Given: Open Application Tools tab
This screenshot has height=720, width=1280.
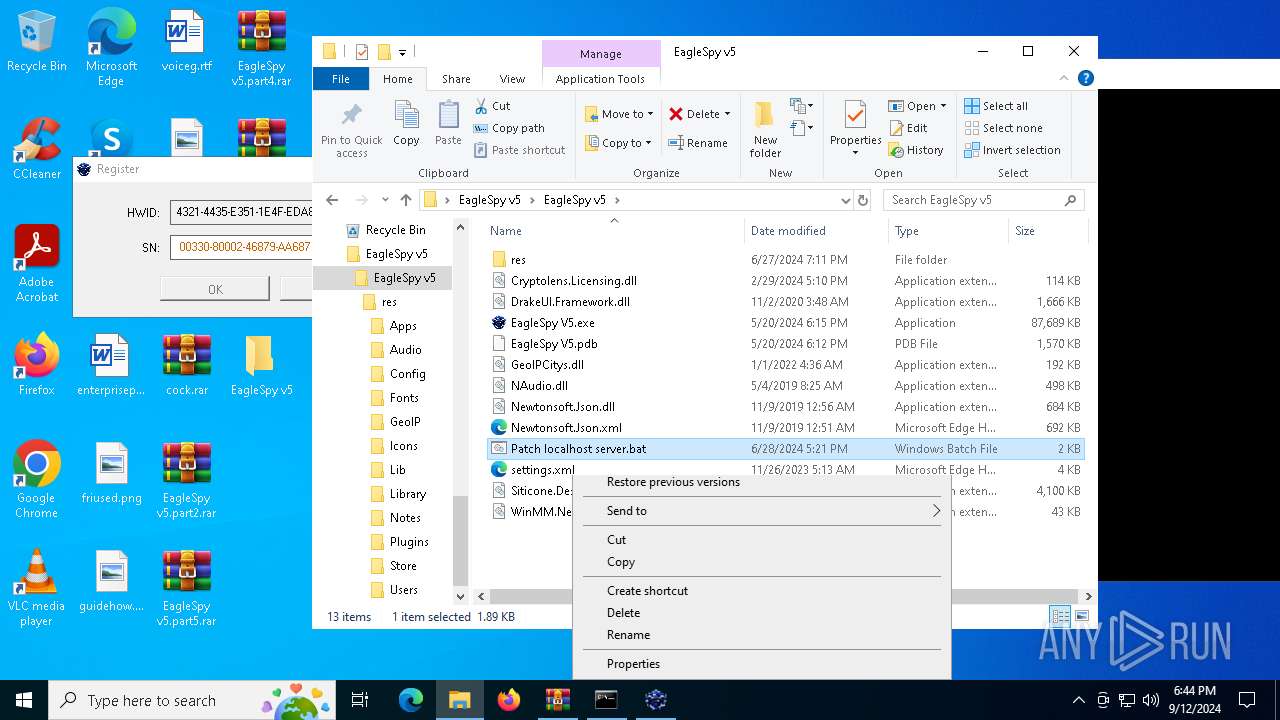Looking at the screenshot, I should click(x=600, y=79).
